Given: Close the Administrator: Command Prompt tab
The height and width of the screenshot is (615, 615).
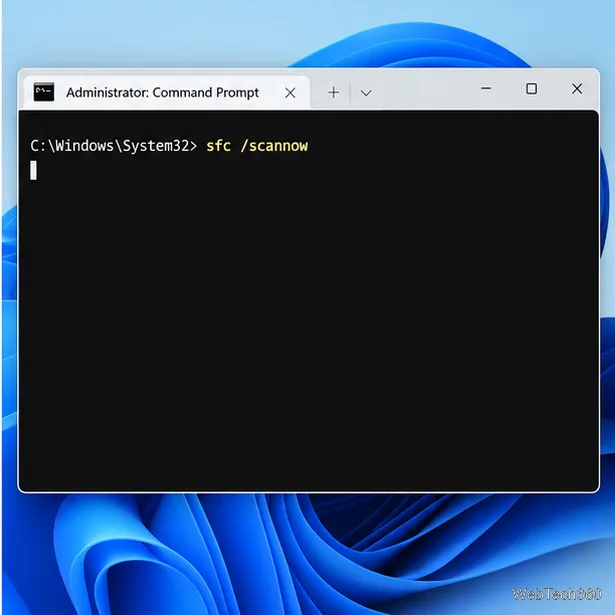Looking at the screenshot, I should click(290, 93).
